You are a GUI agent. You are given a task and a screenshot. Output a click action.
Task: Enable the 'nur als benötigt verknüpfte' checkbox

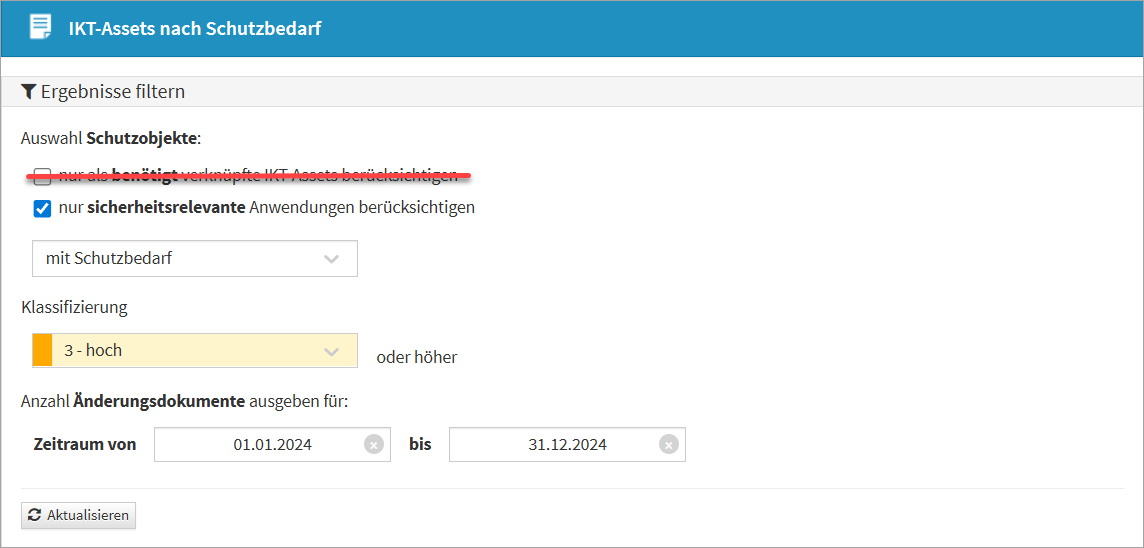click(42, 177)
